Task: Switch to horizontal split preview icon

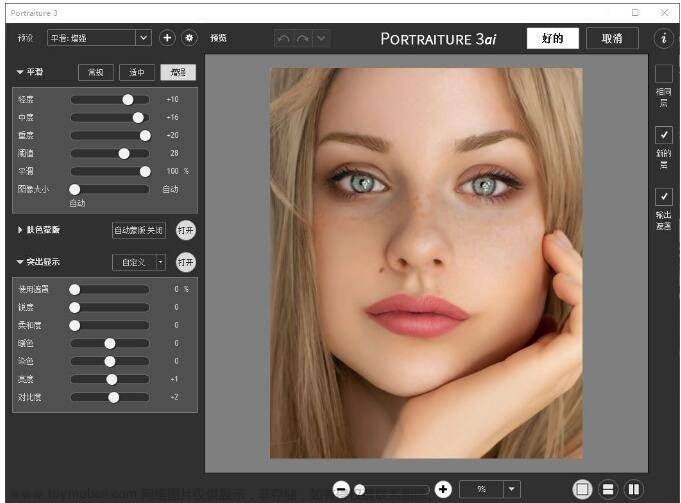Action: tap(608, 490)
